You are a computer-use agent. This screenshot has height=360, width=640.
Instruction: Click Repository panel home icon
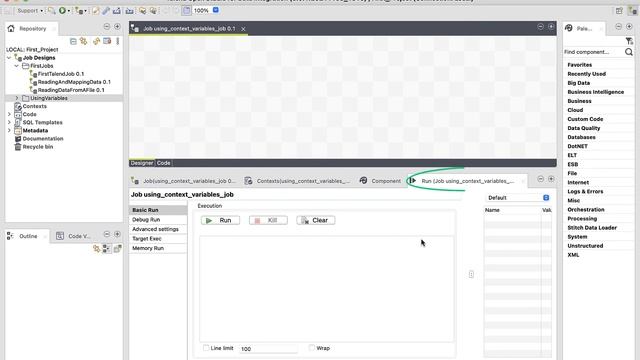[x=11, y=28]
